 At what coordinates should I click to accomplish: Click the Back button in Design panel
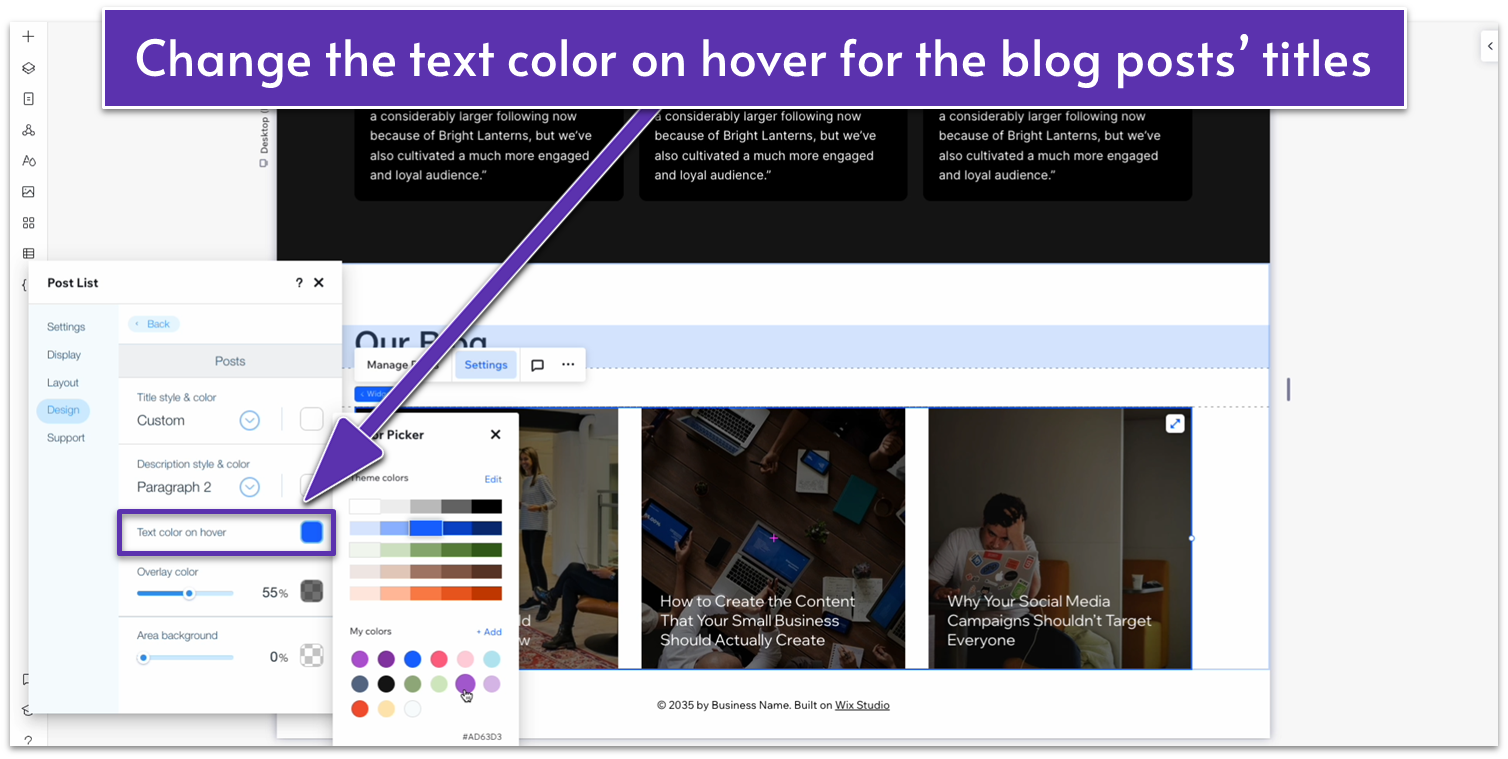[x=154, y=324]
